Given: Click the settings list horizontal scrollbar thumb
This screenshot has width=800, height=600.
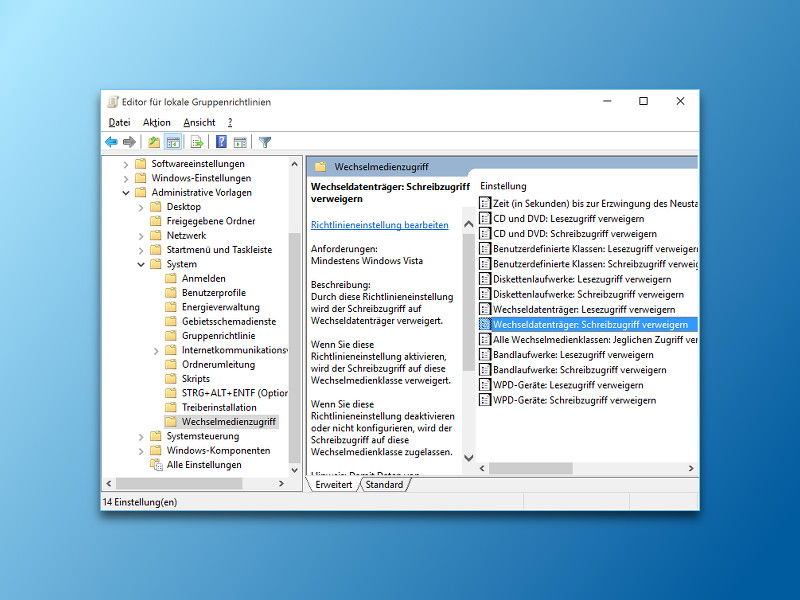Looking at the screenshot, I should tap(531, 468).
